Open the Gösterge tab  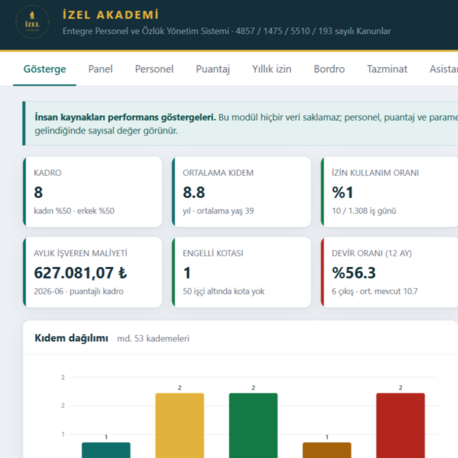(x=45, y=69)
